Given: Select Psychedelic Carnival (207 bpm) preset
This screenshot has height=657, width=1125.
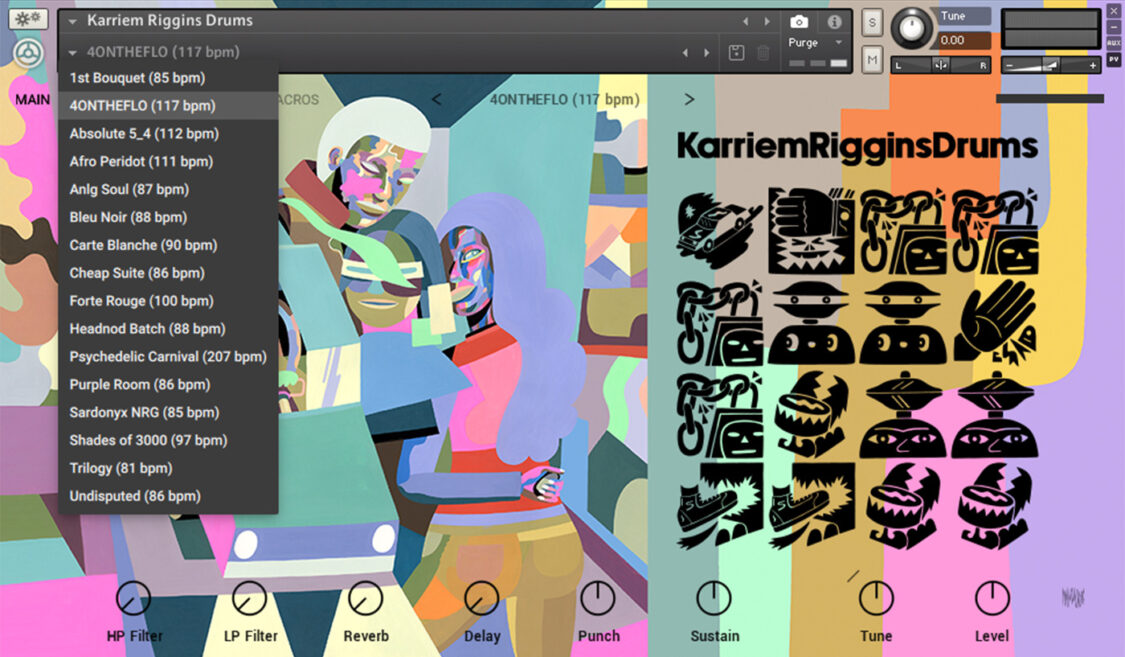Looking at the screenshot, I should point(167,356).
